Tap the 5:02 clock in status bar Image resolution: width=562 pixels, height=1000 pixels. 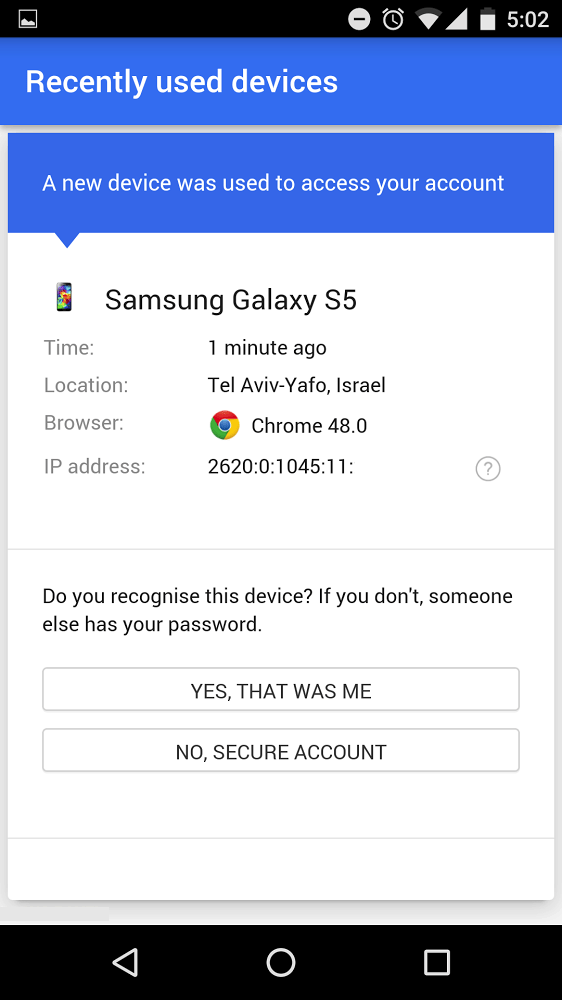coord(528,20)
